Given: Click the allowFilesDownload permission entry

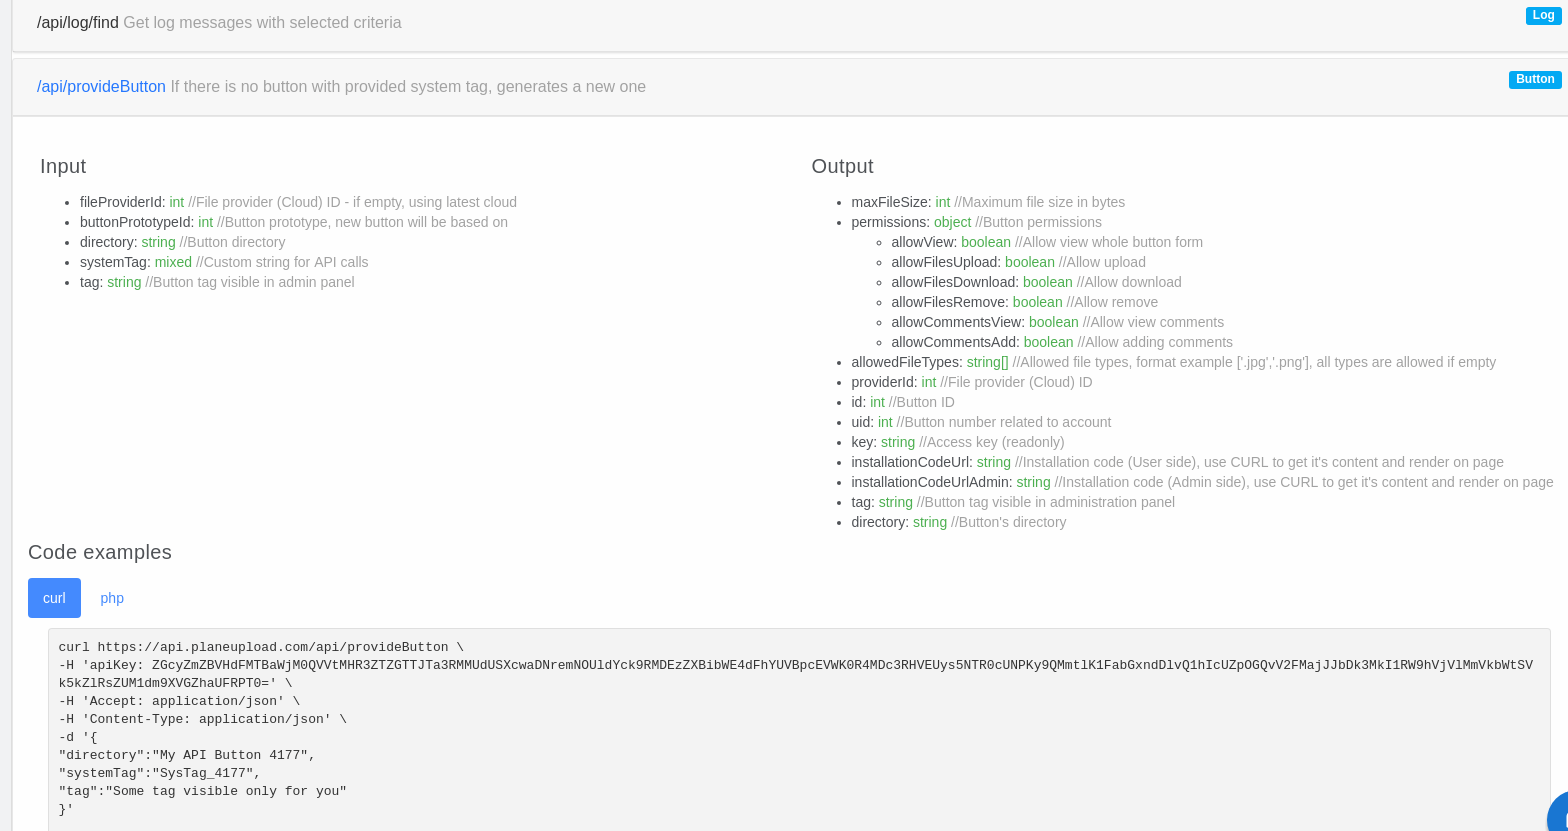Looking at the screenshot, I should click(1036, 282).
